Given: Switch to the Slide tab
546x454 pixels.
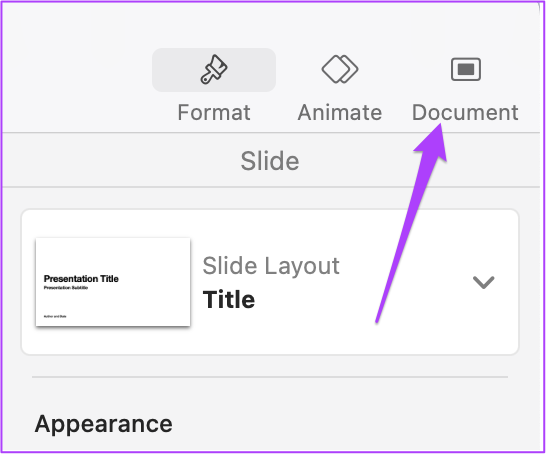Looking at the screenshot, I should 270,161.
